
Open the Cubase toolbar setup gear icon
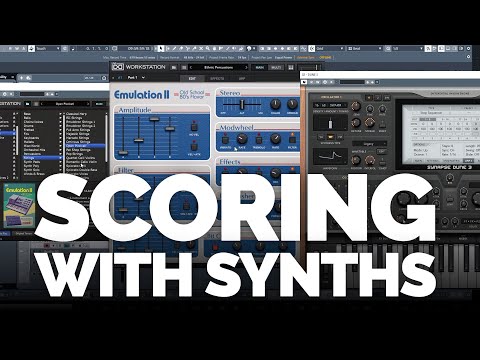pyautogui.click(x=469, y=48)
